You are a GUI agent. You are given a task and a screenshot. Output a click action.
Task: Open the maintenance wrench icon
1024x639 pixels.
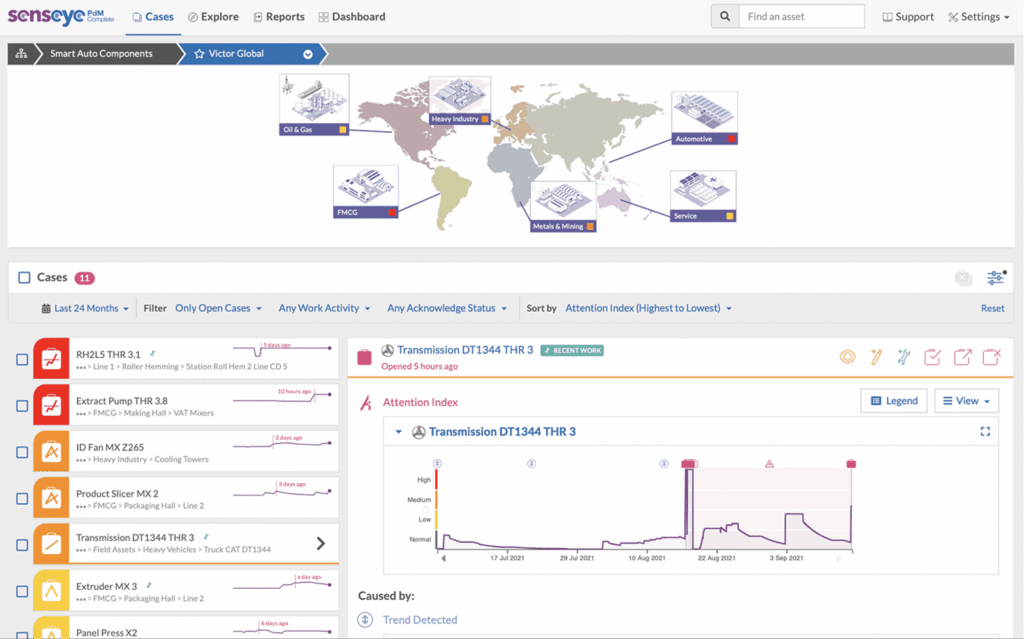903,356
